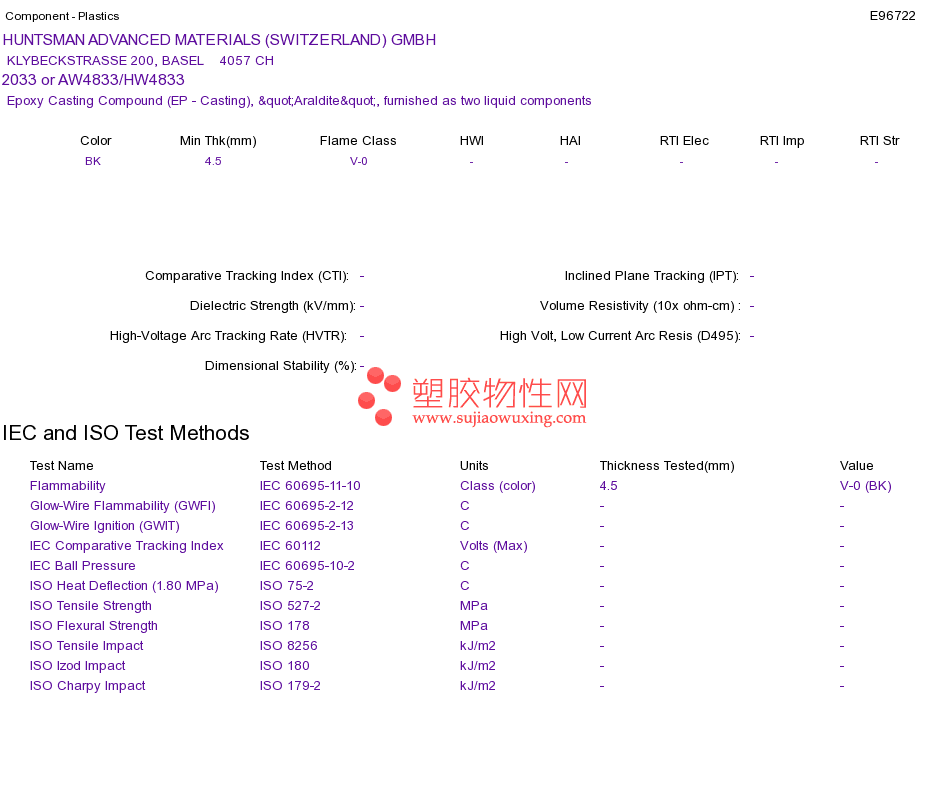Click the Klybeckstrasse 200, Basel address line
The image size is (950, 800).
[x=140, y=61]
